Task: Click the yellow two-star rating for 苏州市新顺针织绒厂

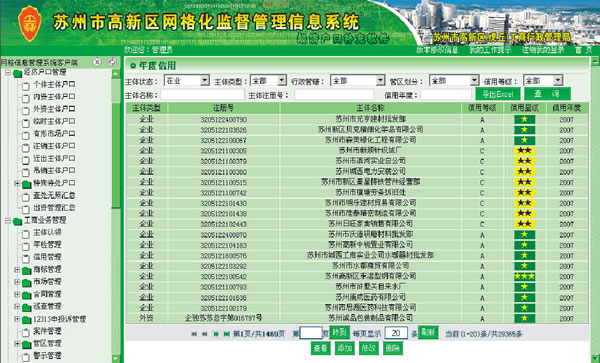Action: tap(524, 150)
